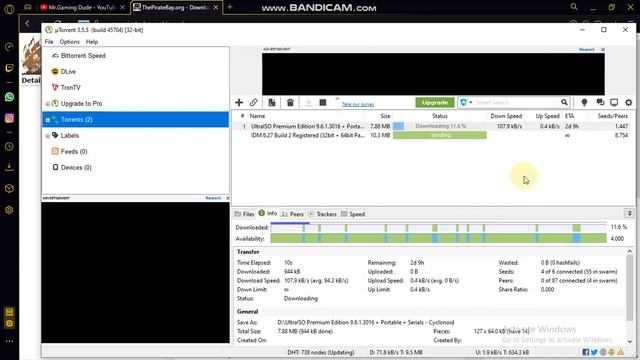This screenshot has width=640, height=360.
Task: Open the File menu
Action: 49,42
